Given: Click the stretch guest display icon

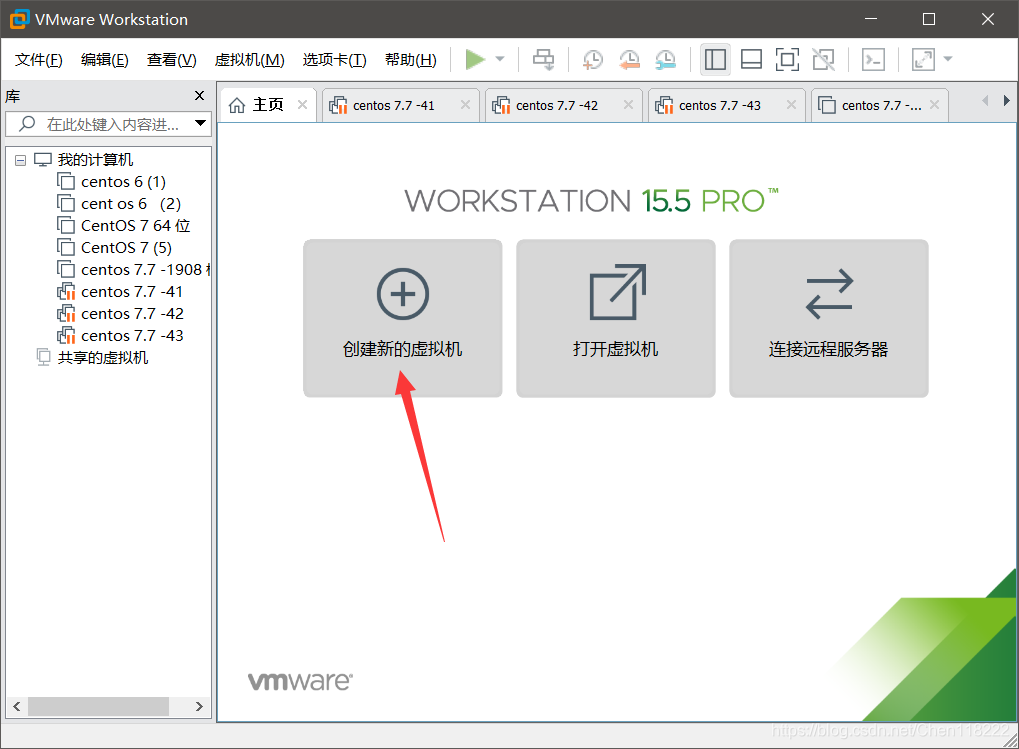Looking at the screenshot, I should pos(923,59).
